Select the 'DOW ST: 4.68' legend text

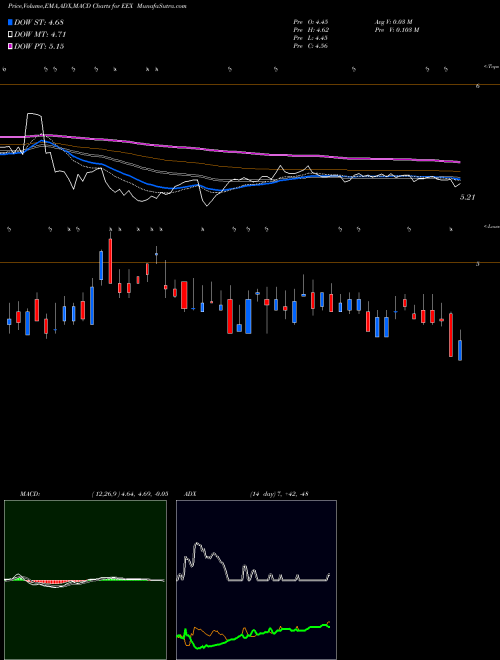[39, 22]
